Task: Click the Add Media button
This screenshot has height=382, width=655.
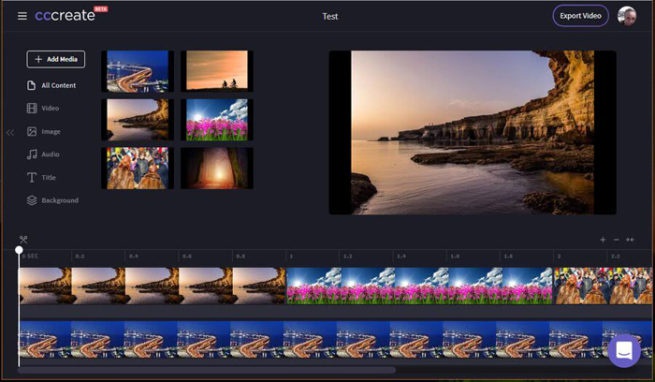Action: pyautogui.click(x=56, y=59)
